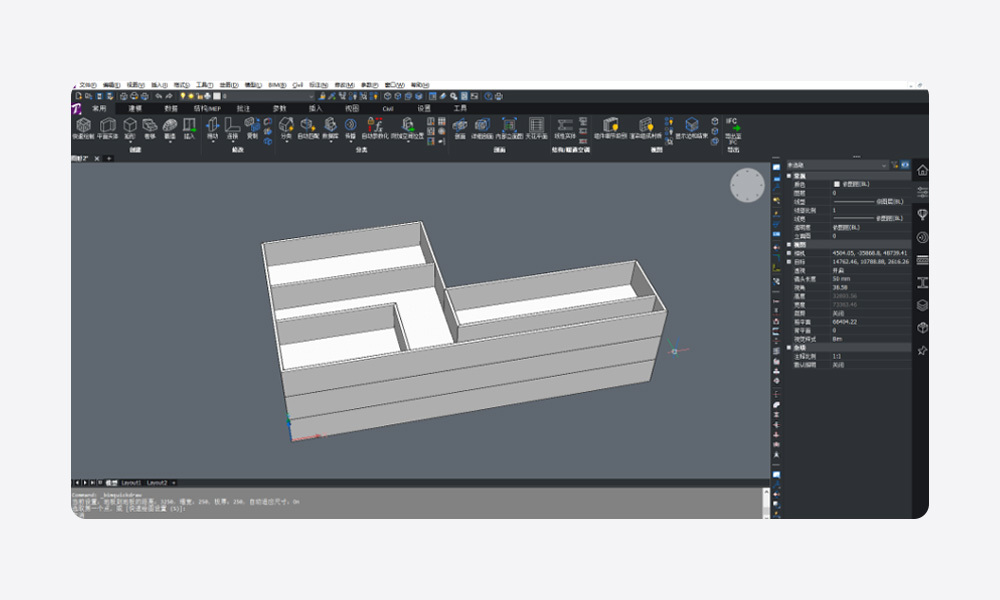
Task: Open the layer dropdown in top toolbar
Action: [311, 96]
